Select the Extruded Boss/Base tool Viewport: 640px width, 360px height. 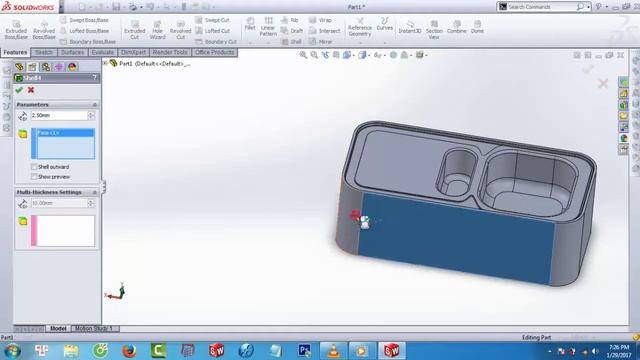click(16, 30)
